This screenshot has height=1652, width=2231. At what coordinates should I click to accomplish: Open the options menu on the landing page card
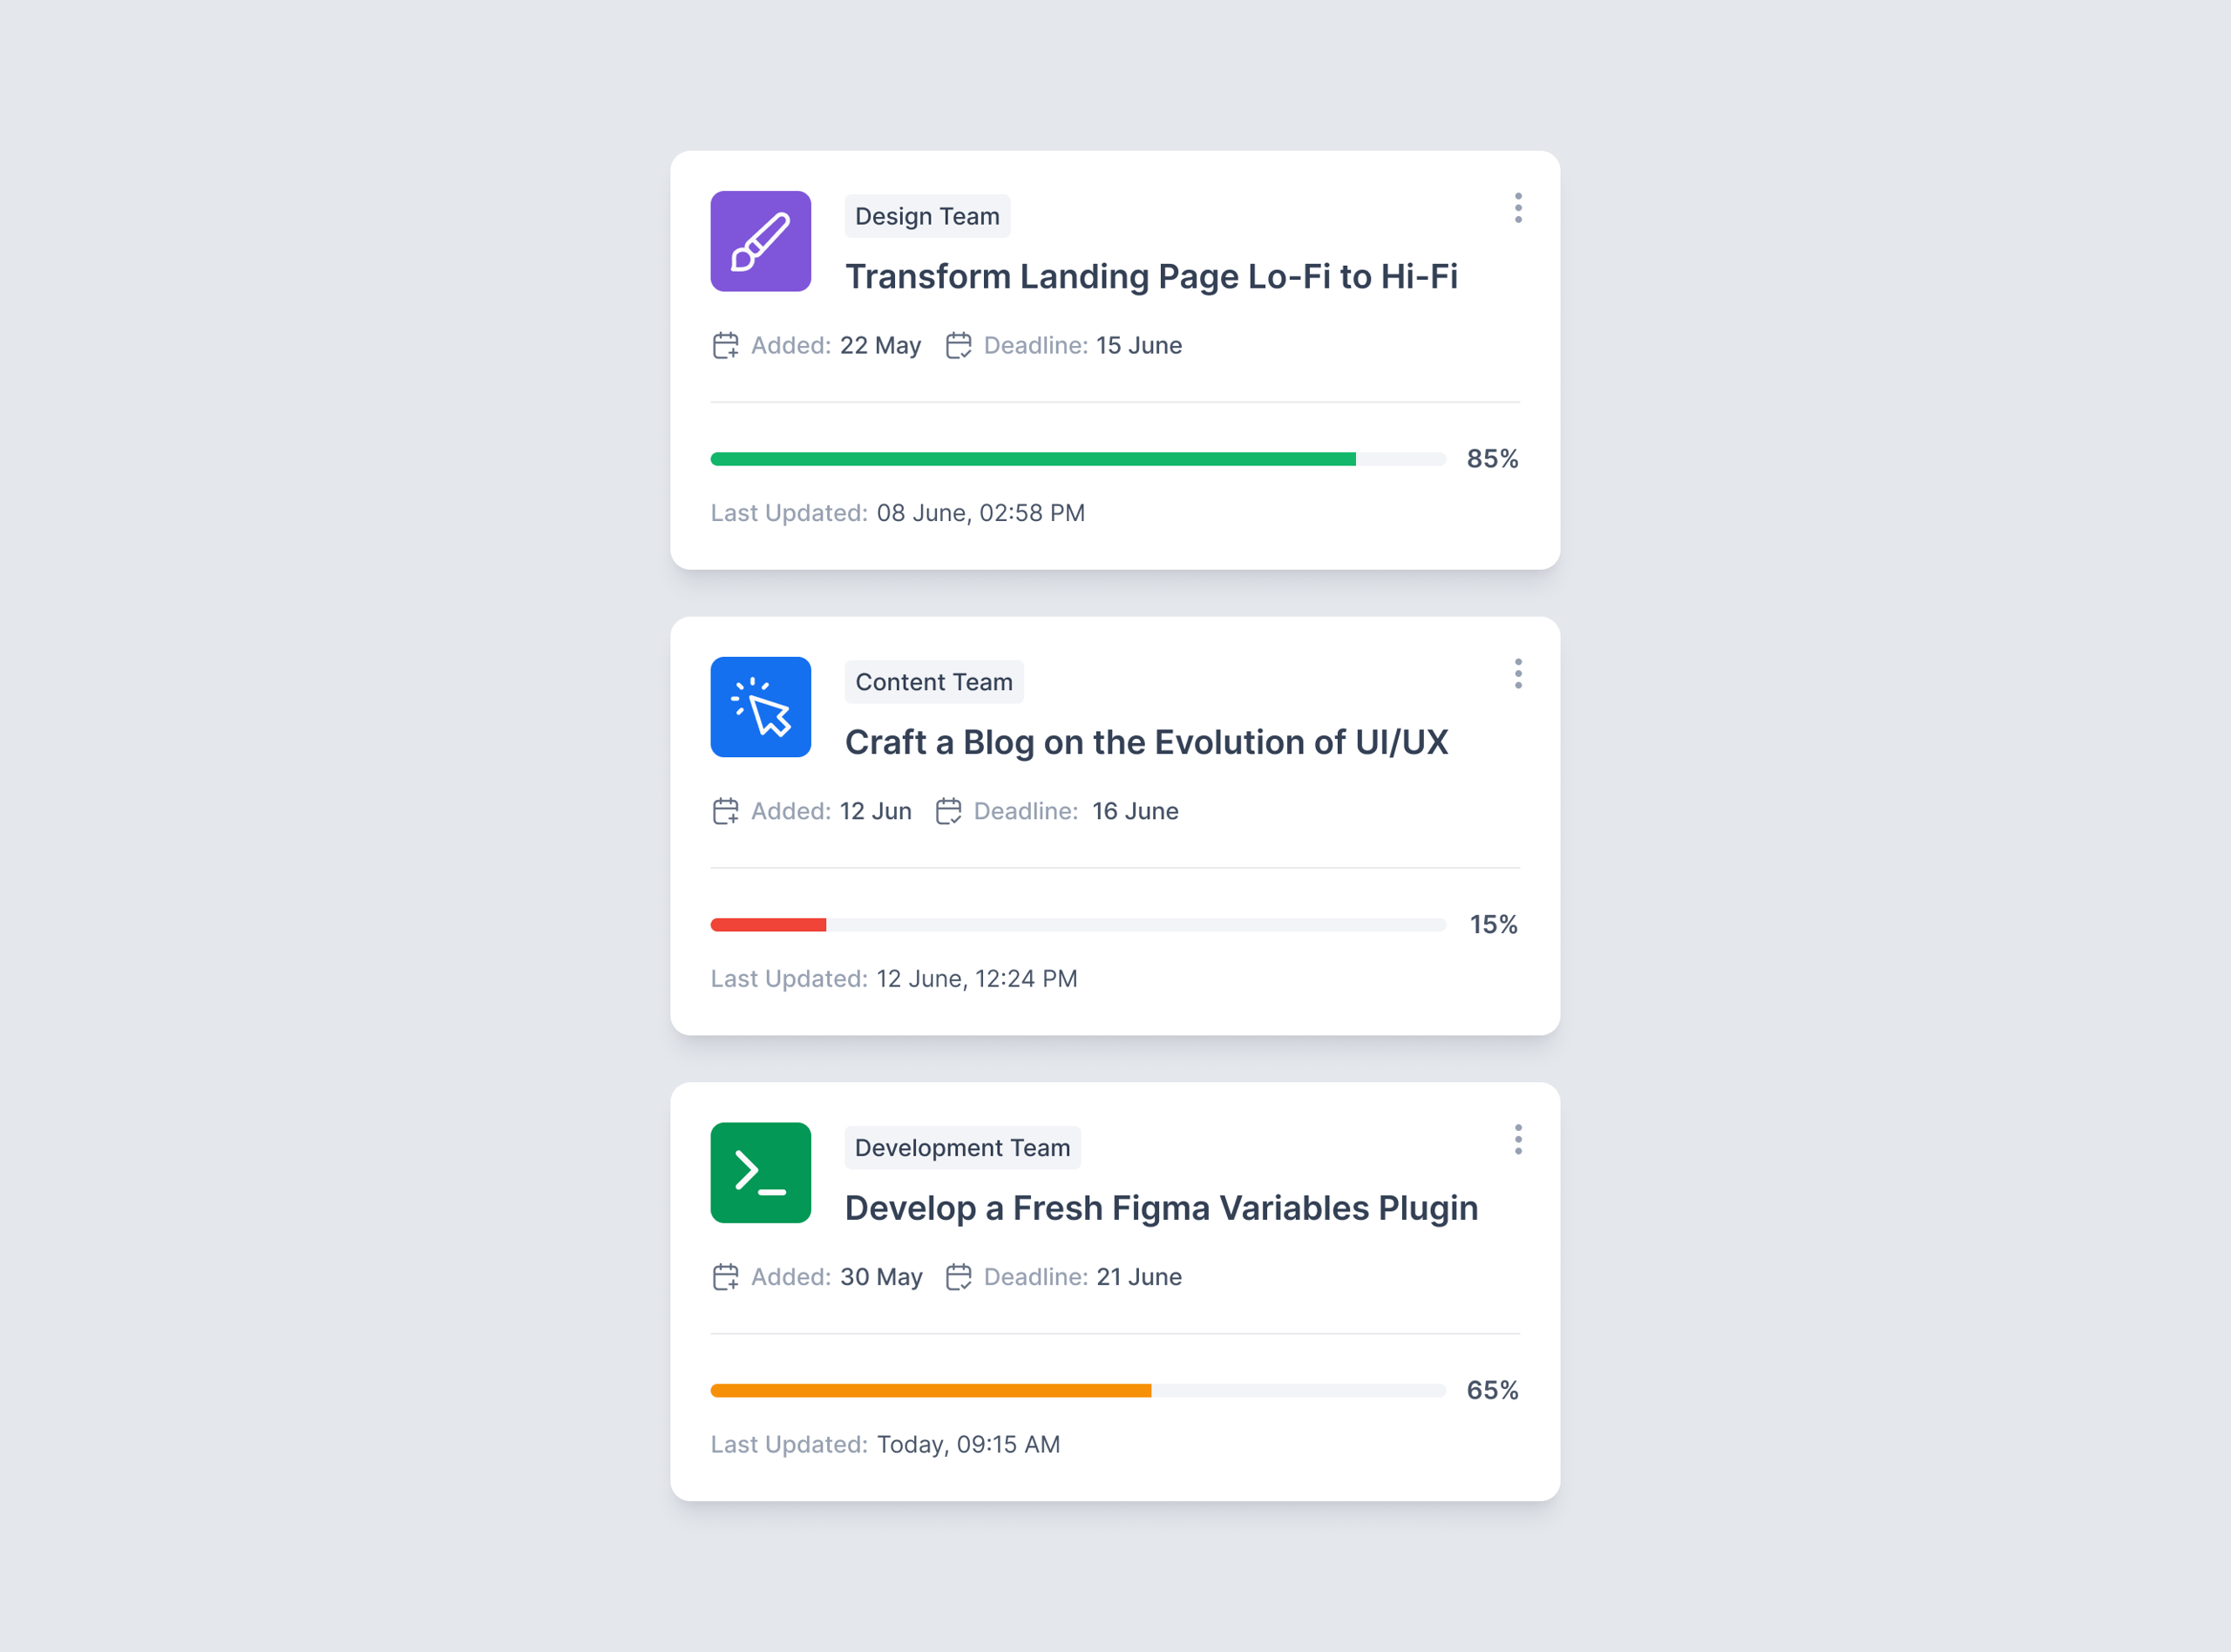(x=1517, y=208)
